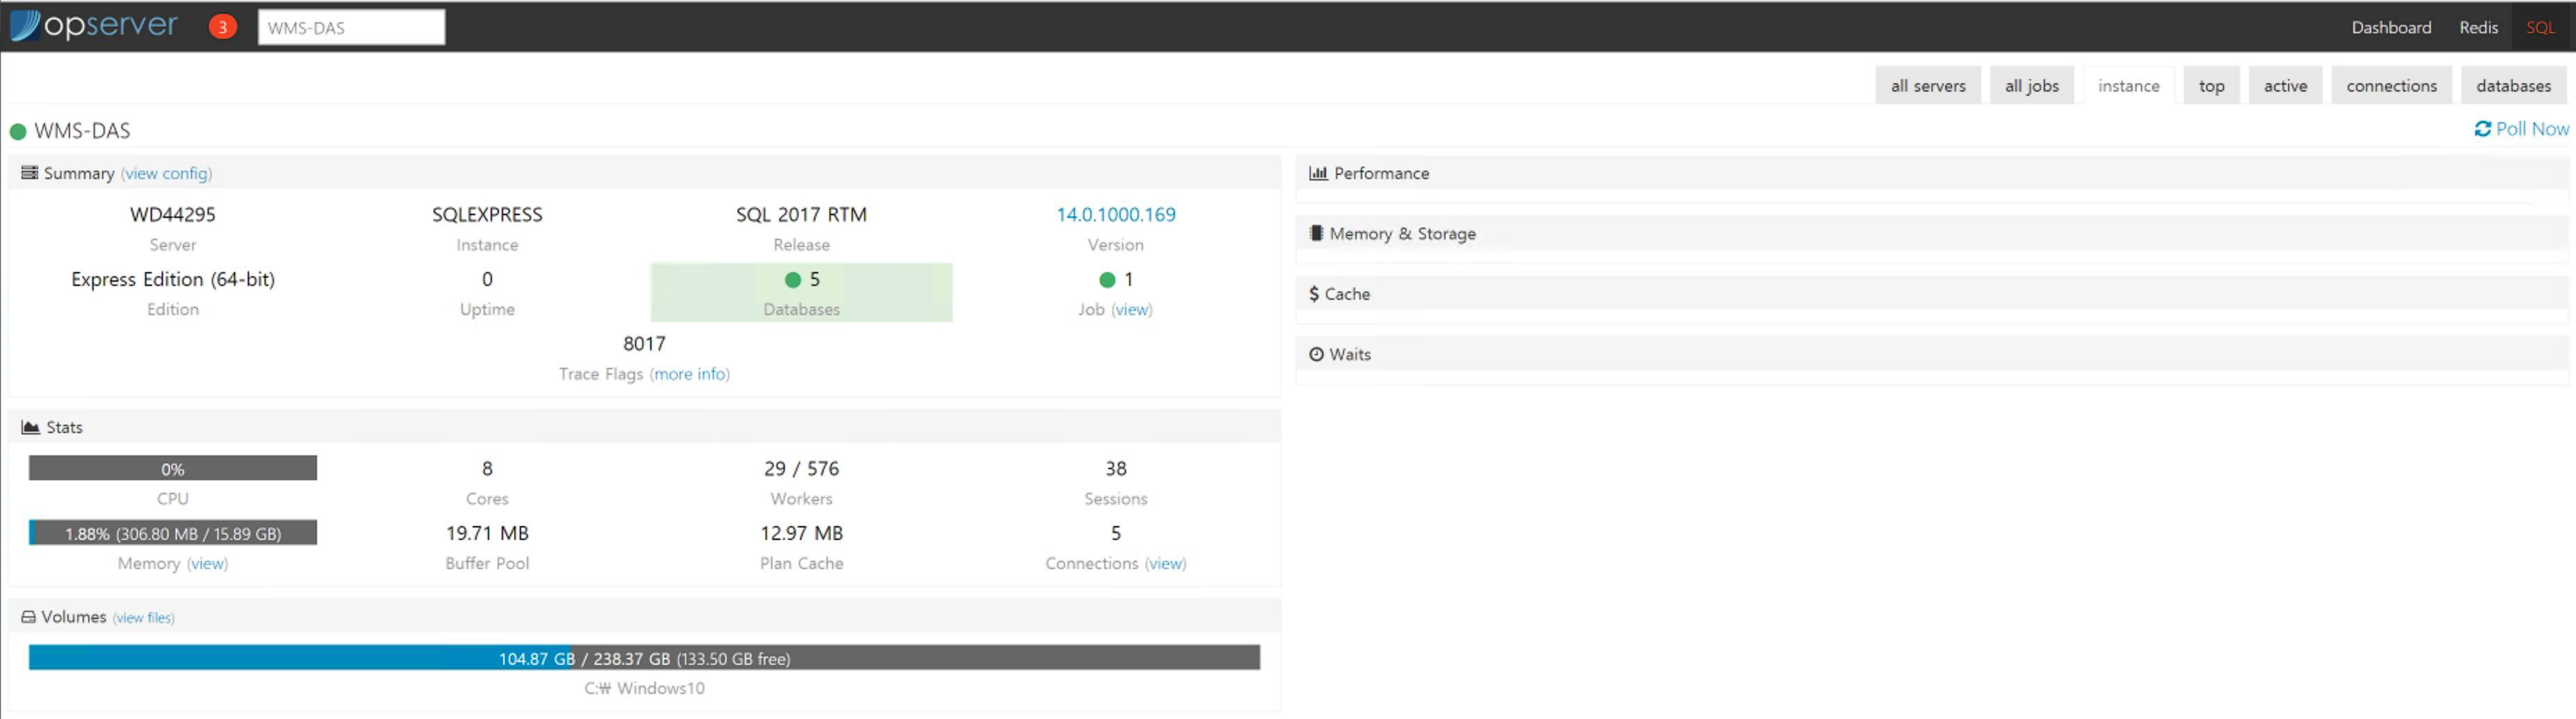Viewport: 2576px width, 719px height.
Task: Switch to the all servers tab
Action: click(1928, 86)
